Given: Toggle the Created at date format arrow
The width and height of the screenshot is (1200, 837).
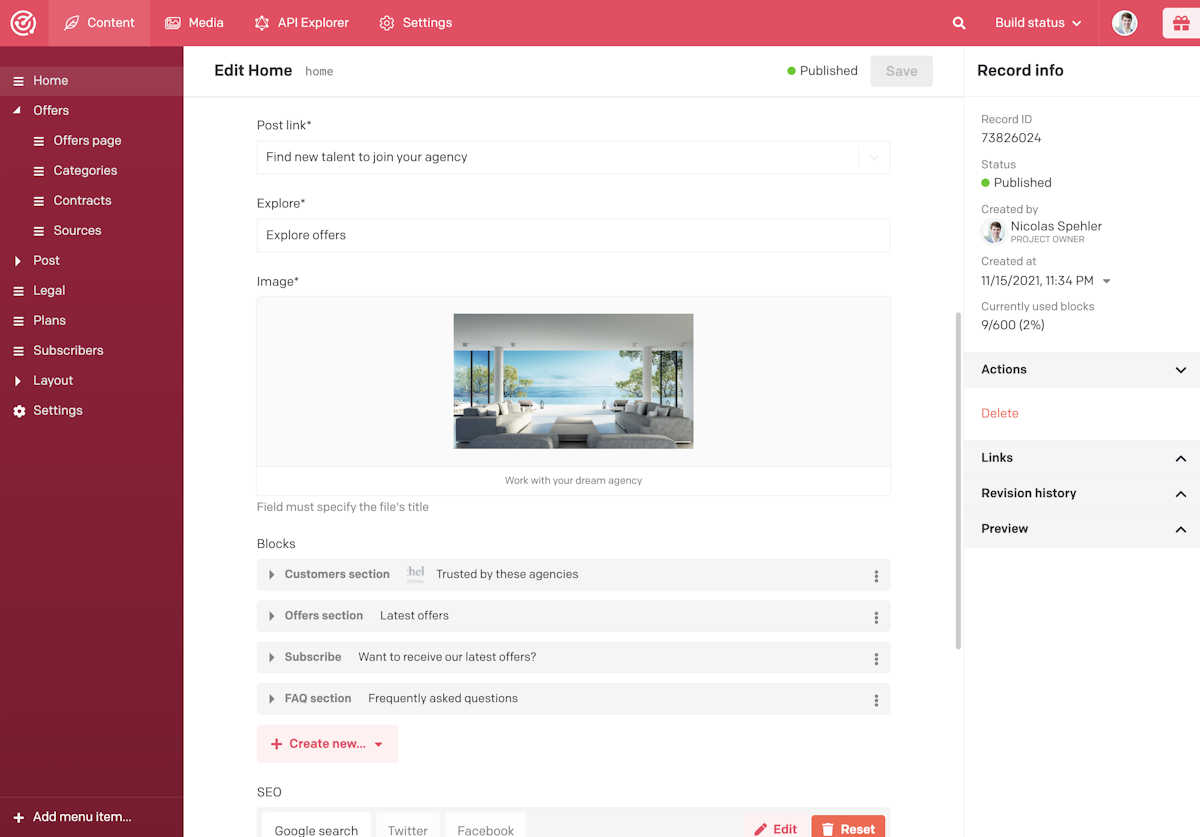Looking at the screenshot, I should 1106,282.
